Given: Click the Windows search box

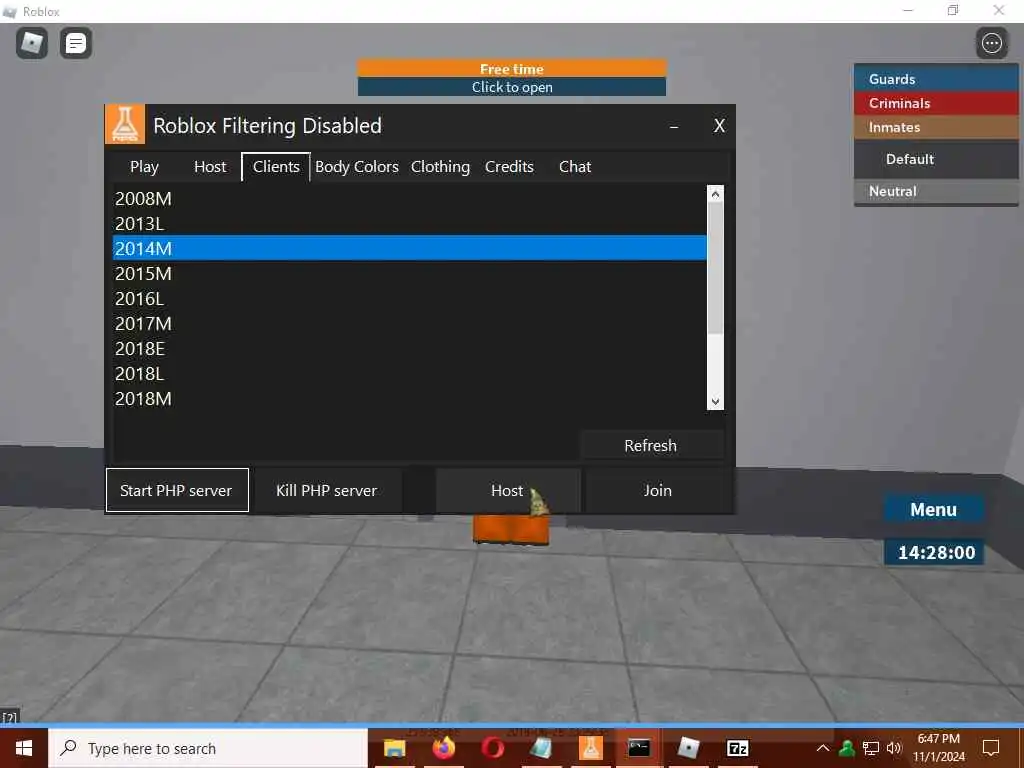Looking at the screenshot, I should pyautogui.click(x=208, y=748).
